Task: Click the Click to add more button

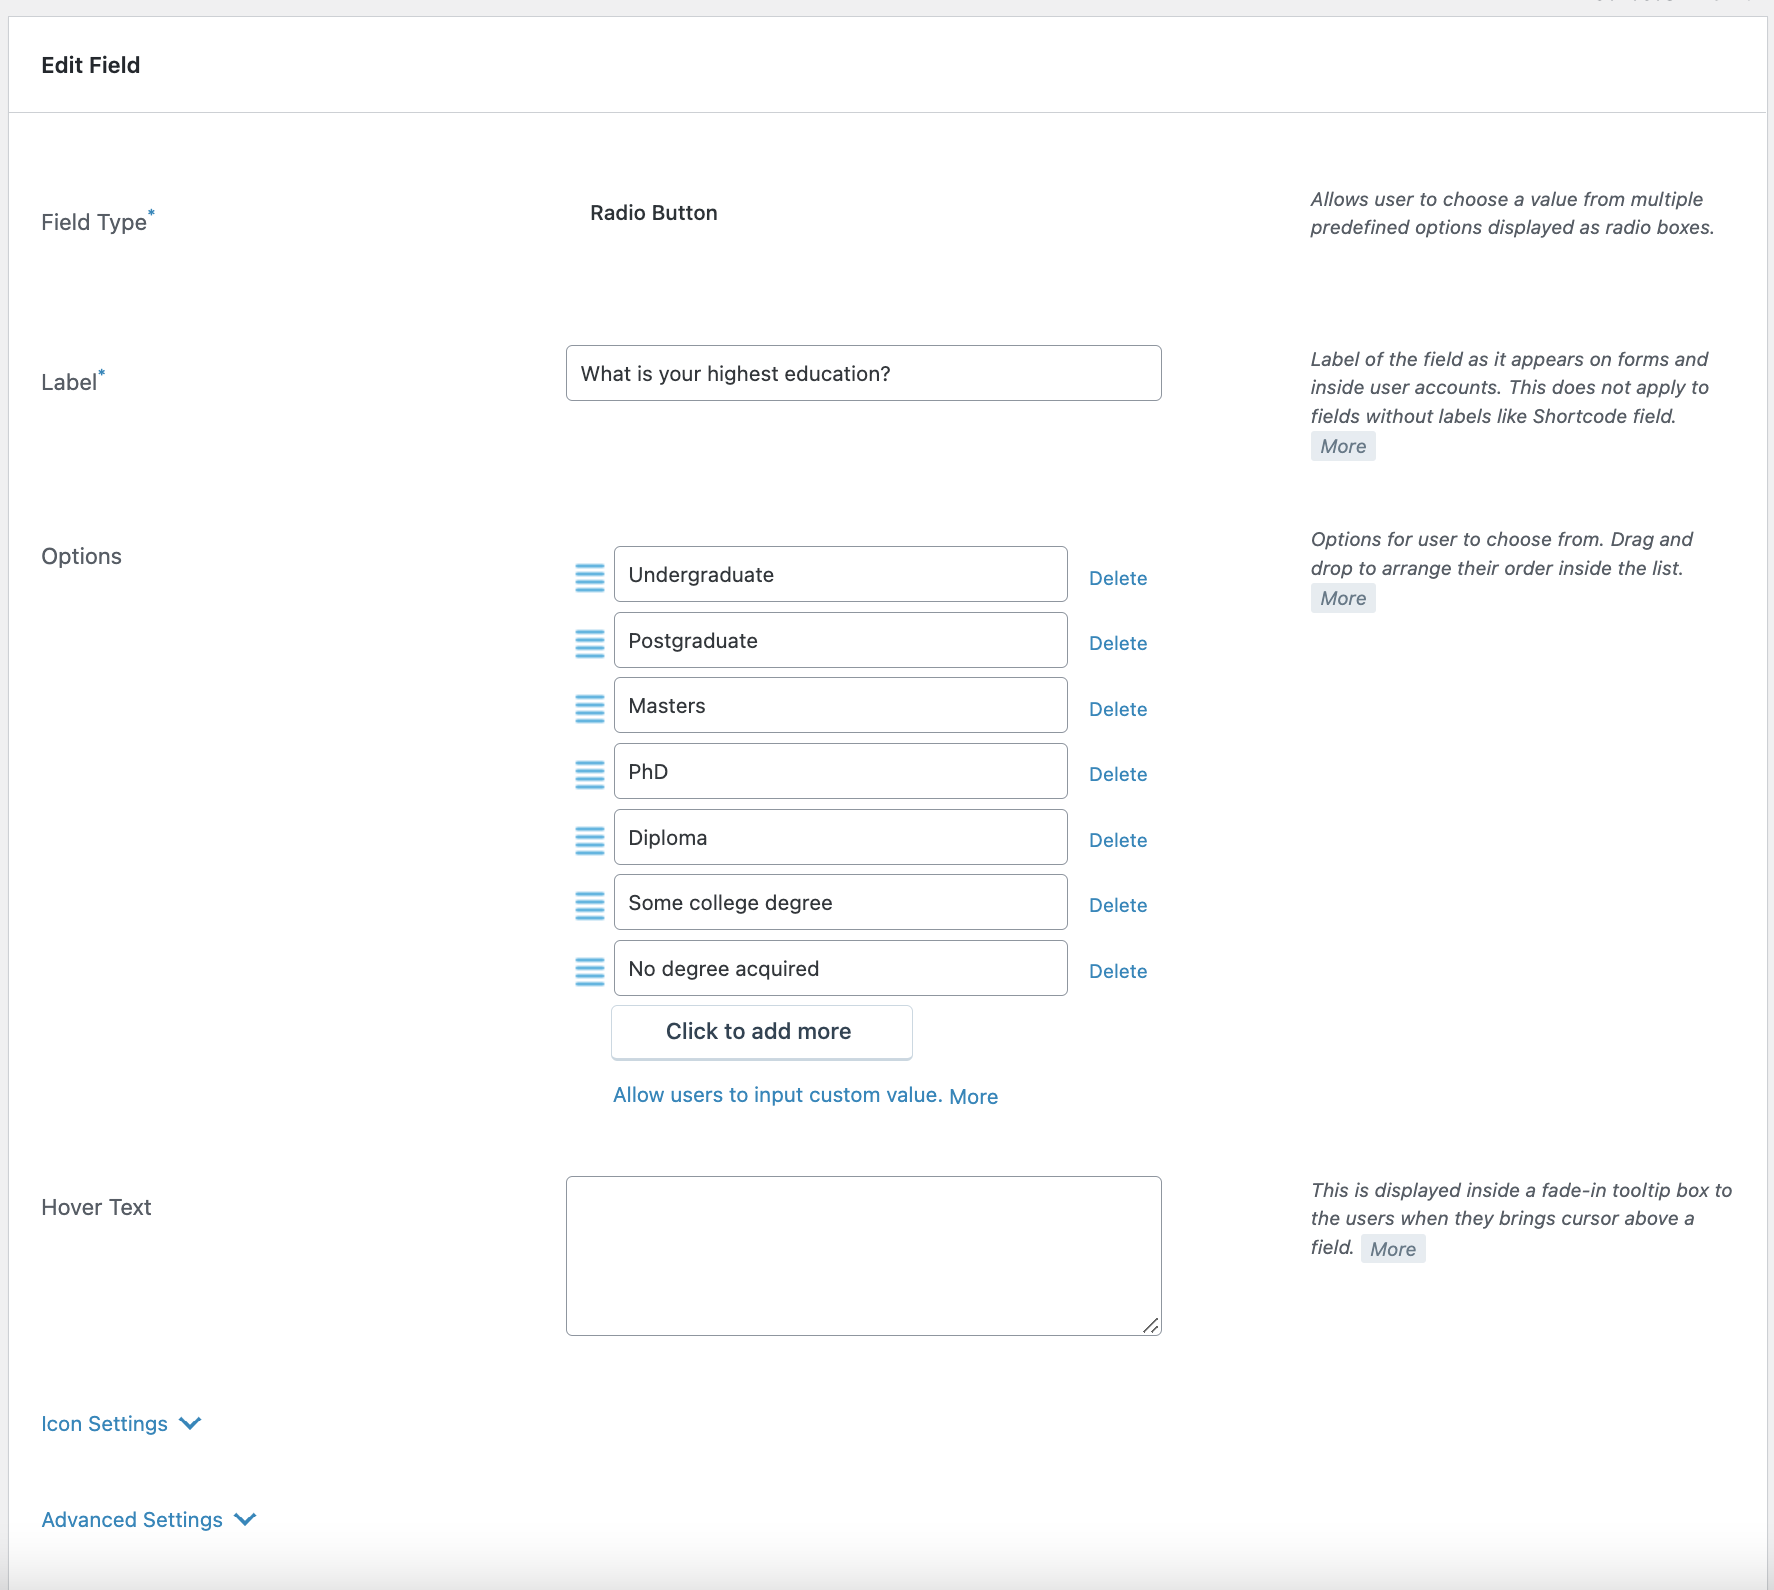Action: point(761,1031)
